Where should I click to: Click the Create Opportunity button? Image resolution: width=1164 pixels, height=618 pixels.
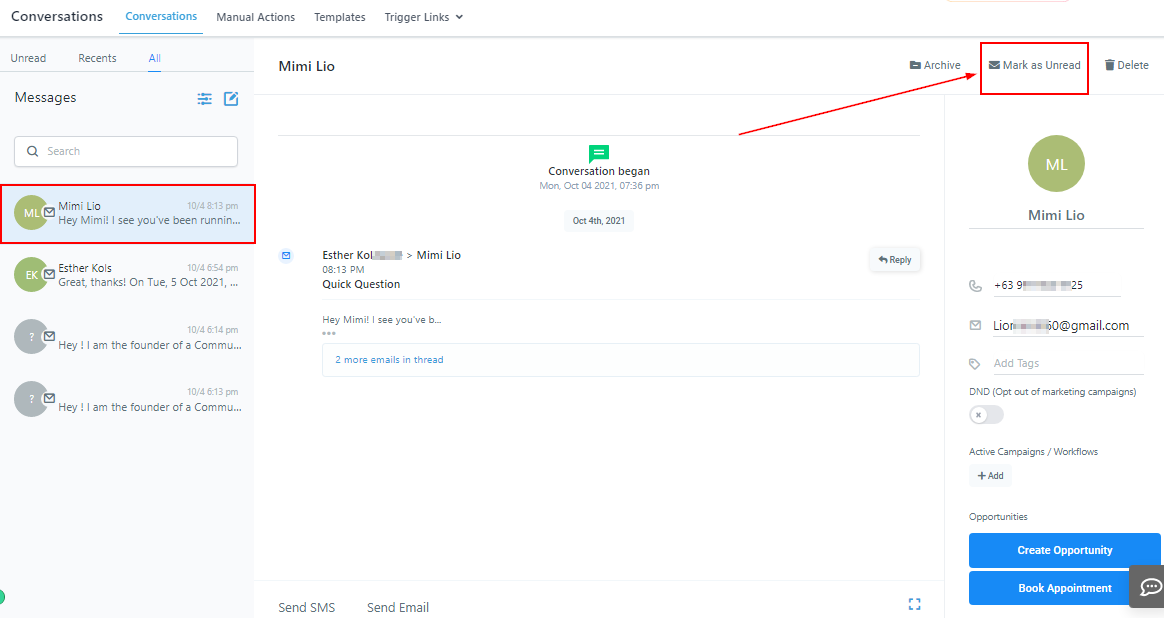(1064, 550)
